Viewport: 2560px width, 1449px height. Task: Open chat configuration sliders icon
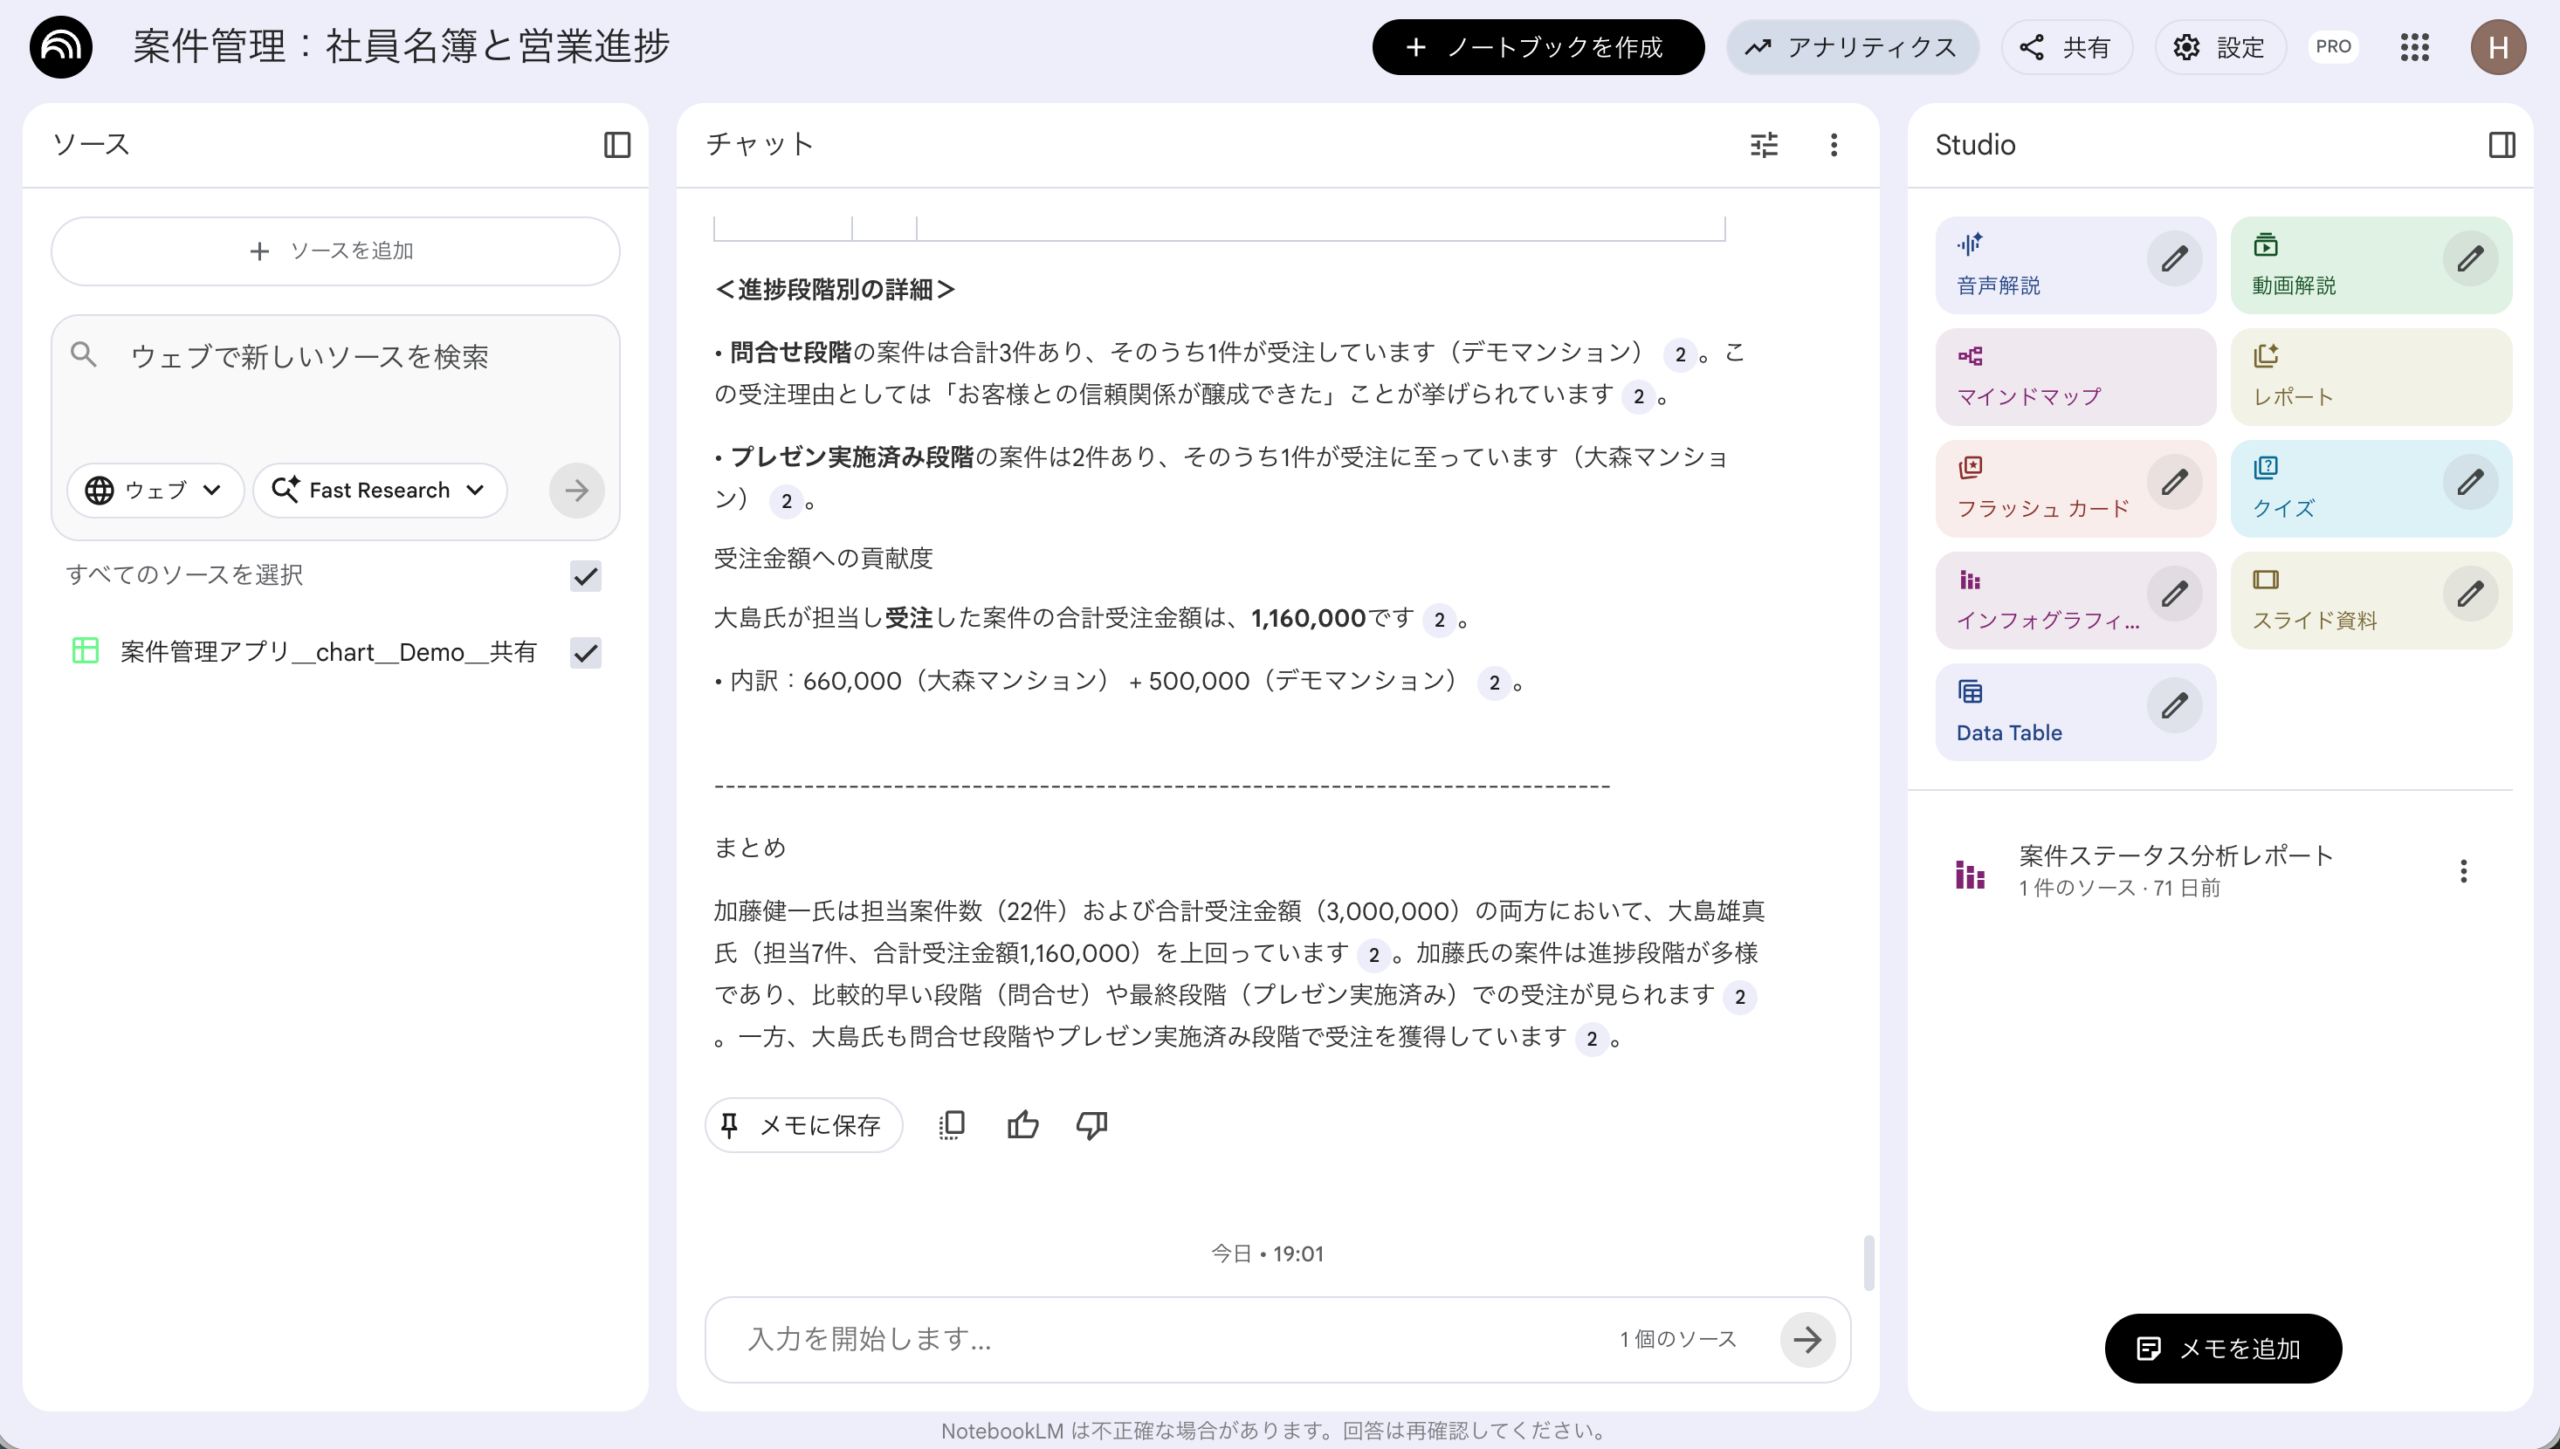click(1764, 145)
